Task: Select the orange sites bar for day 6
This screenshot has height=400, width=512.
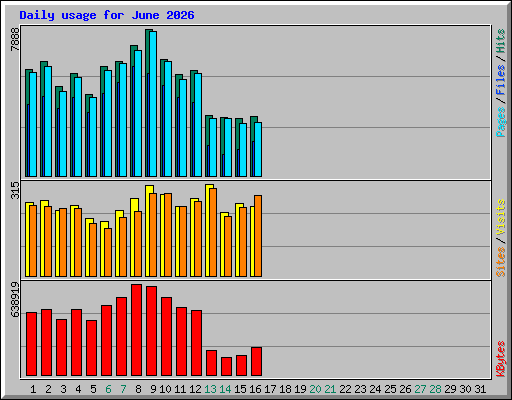Action: point(108,252)
